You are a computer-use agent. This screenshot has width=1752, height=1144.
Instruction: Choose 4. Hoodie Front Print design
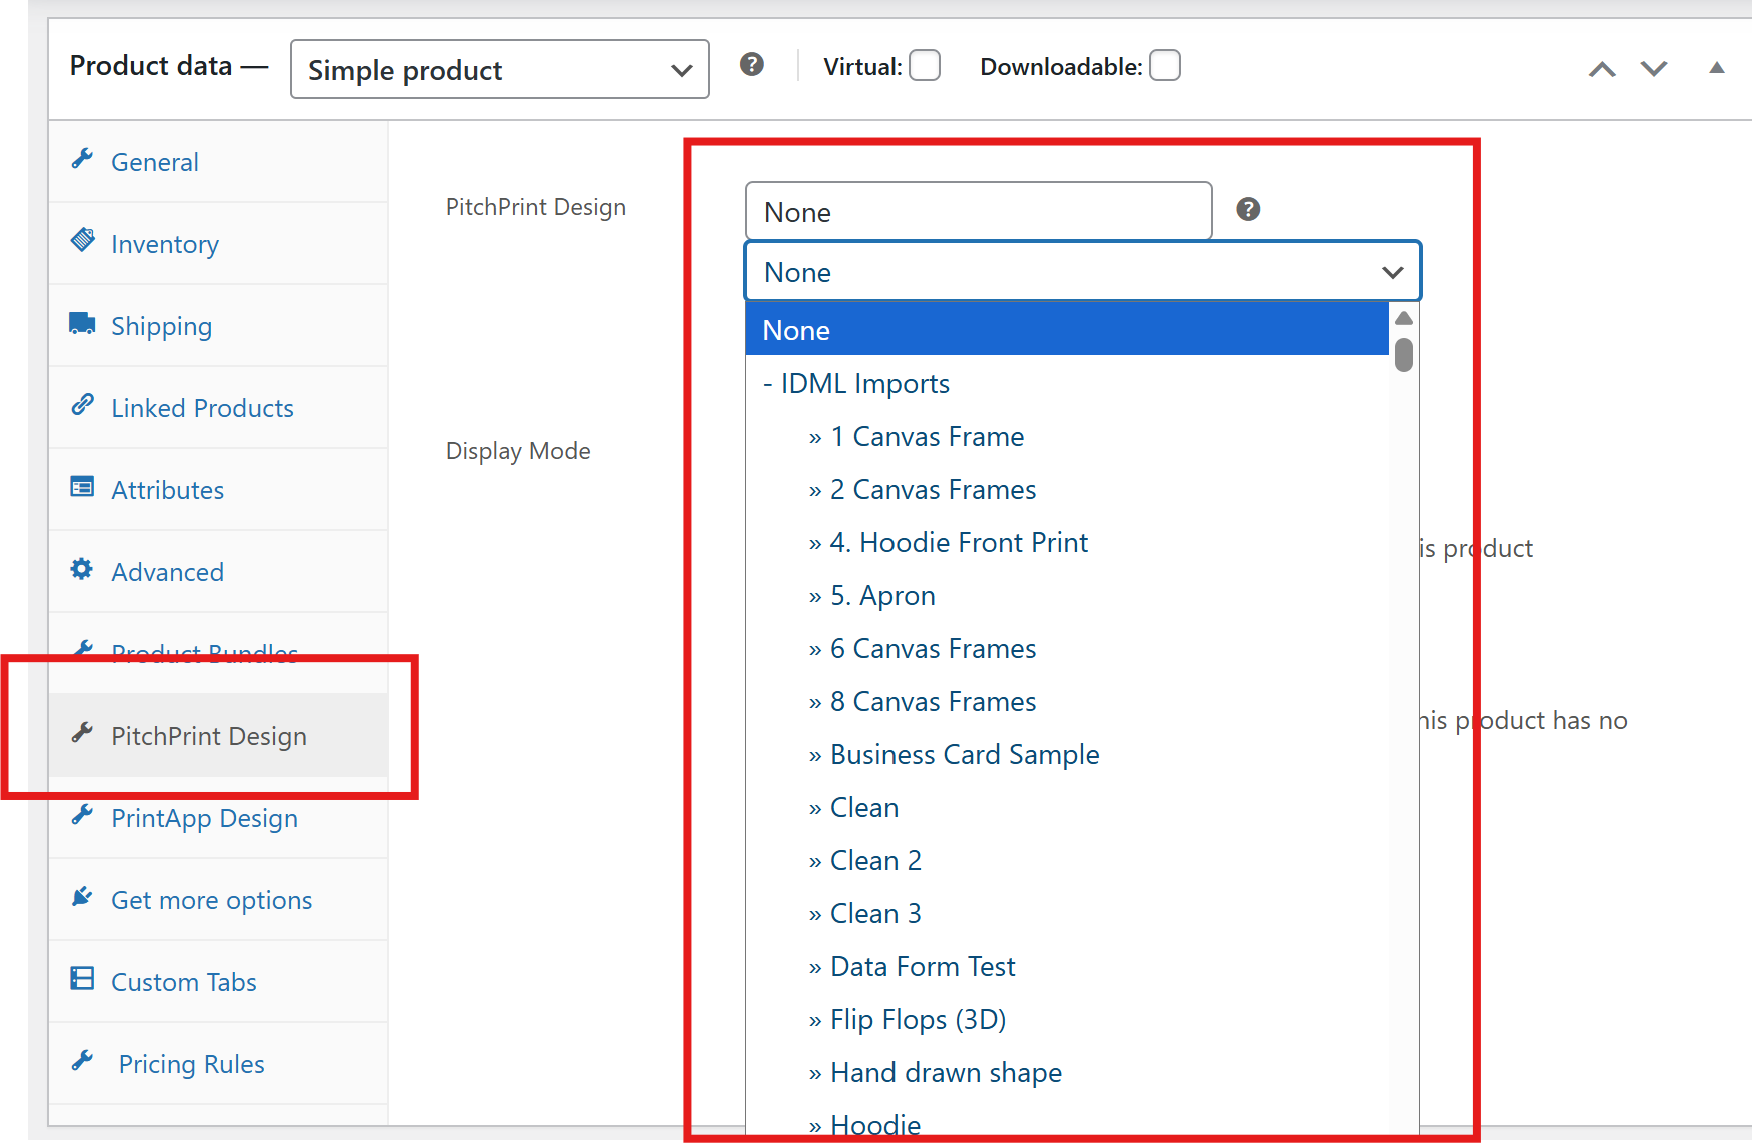click(x=1067, y=542)
